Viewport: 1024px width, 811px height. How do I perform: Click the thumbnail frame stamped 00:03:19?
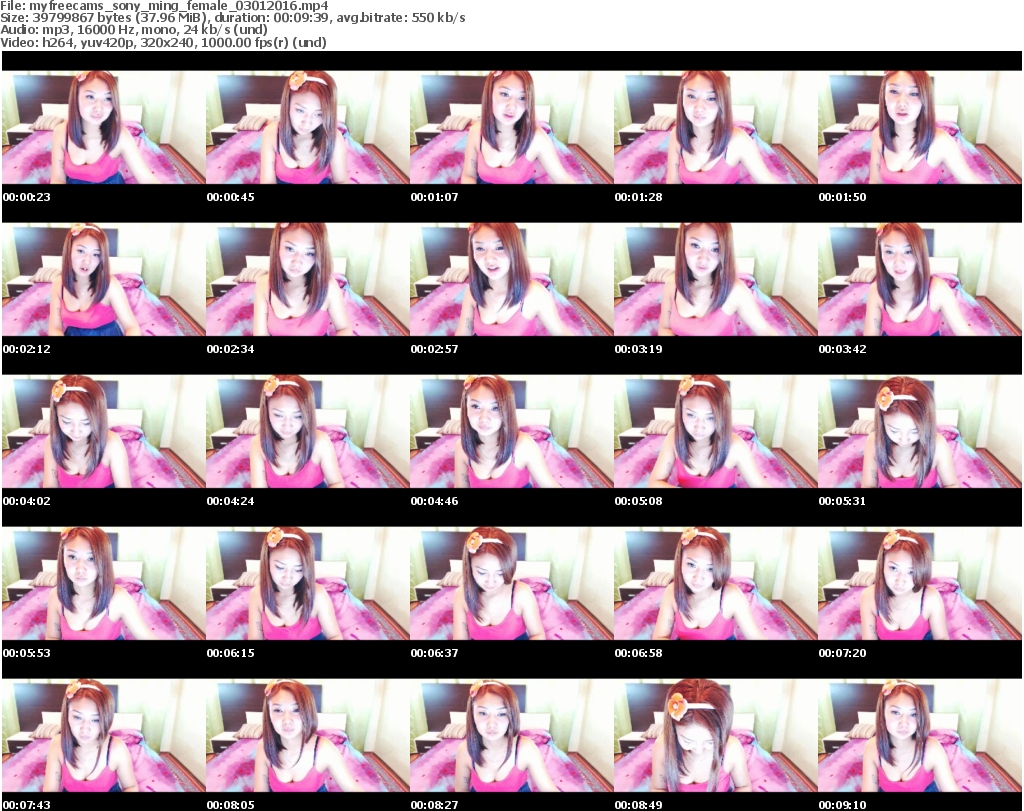point(716,279)
